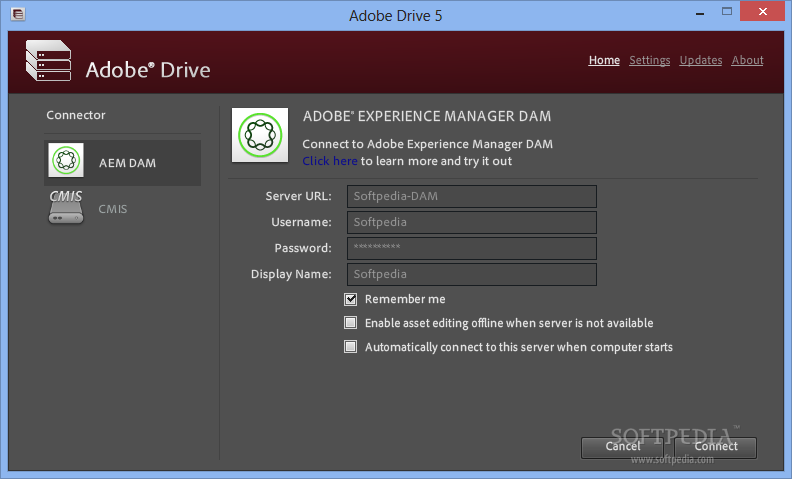
Task: Open the title bar application icon menu
Action: (18, 14)
